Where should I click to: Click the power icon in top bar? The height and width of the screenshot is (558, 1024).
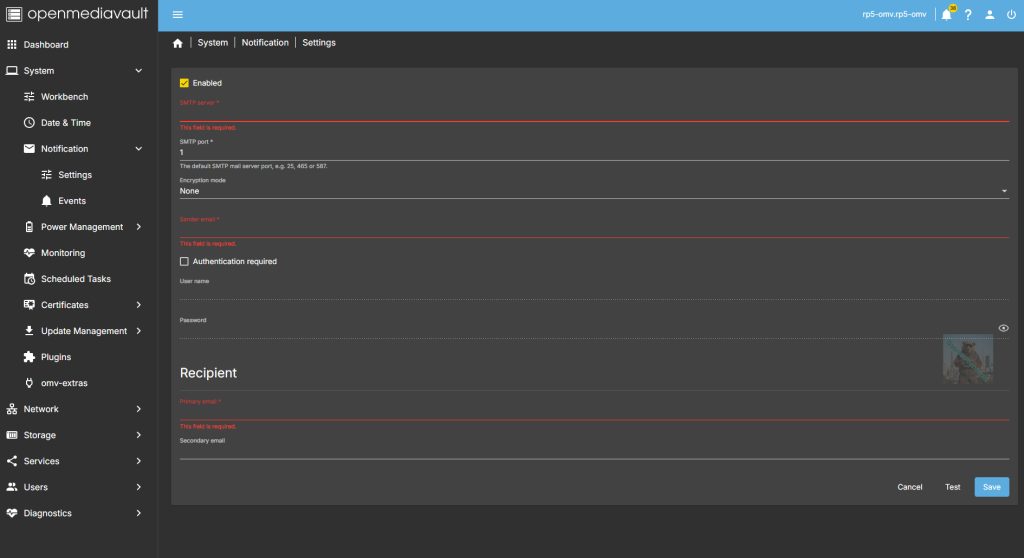1010,15
